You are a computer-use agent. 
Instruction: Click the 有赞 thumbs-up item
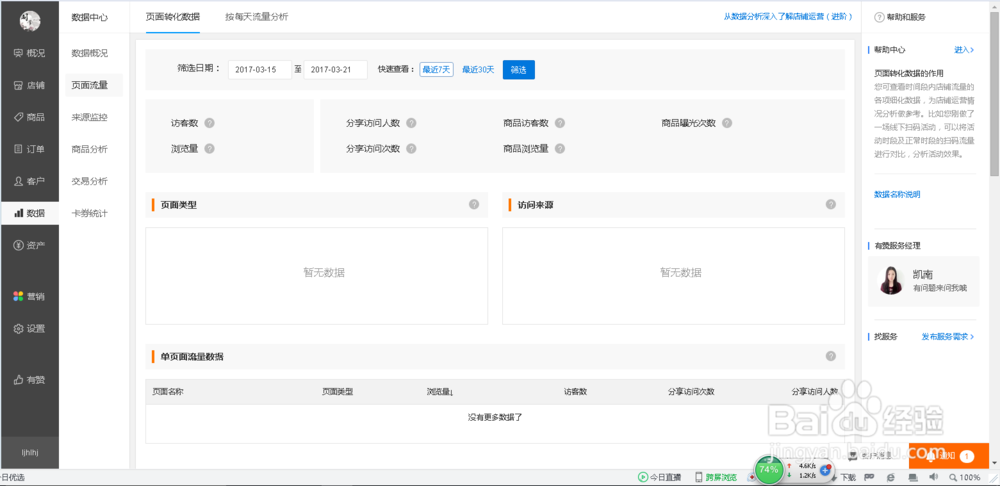click(29, 380)
